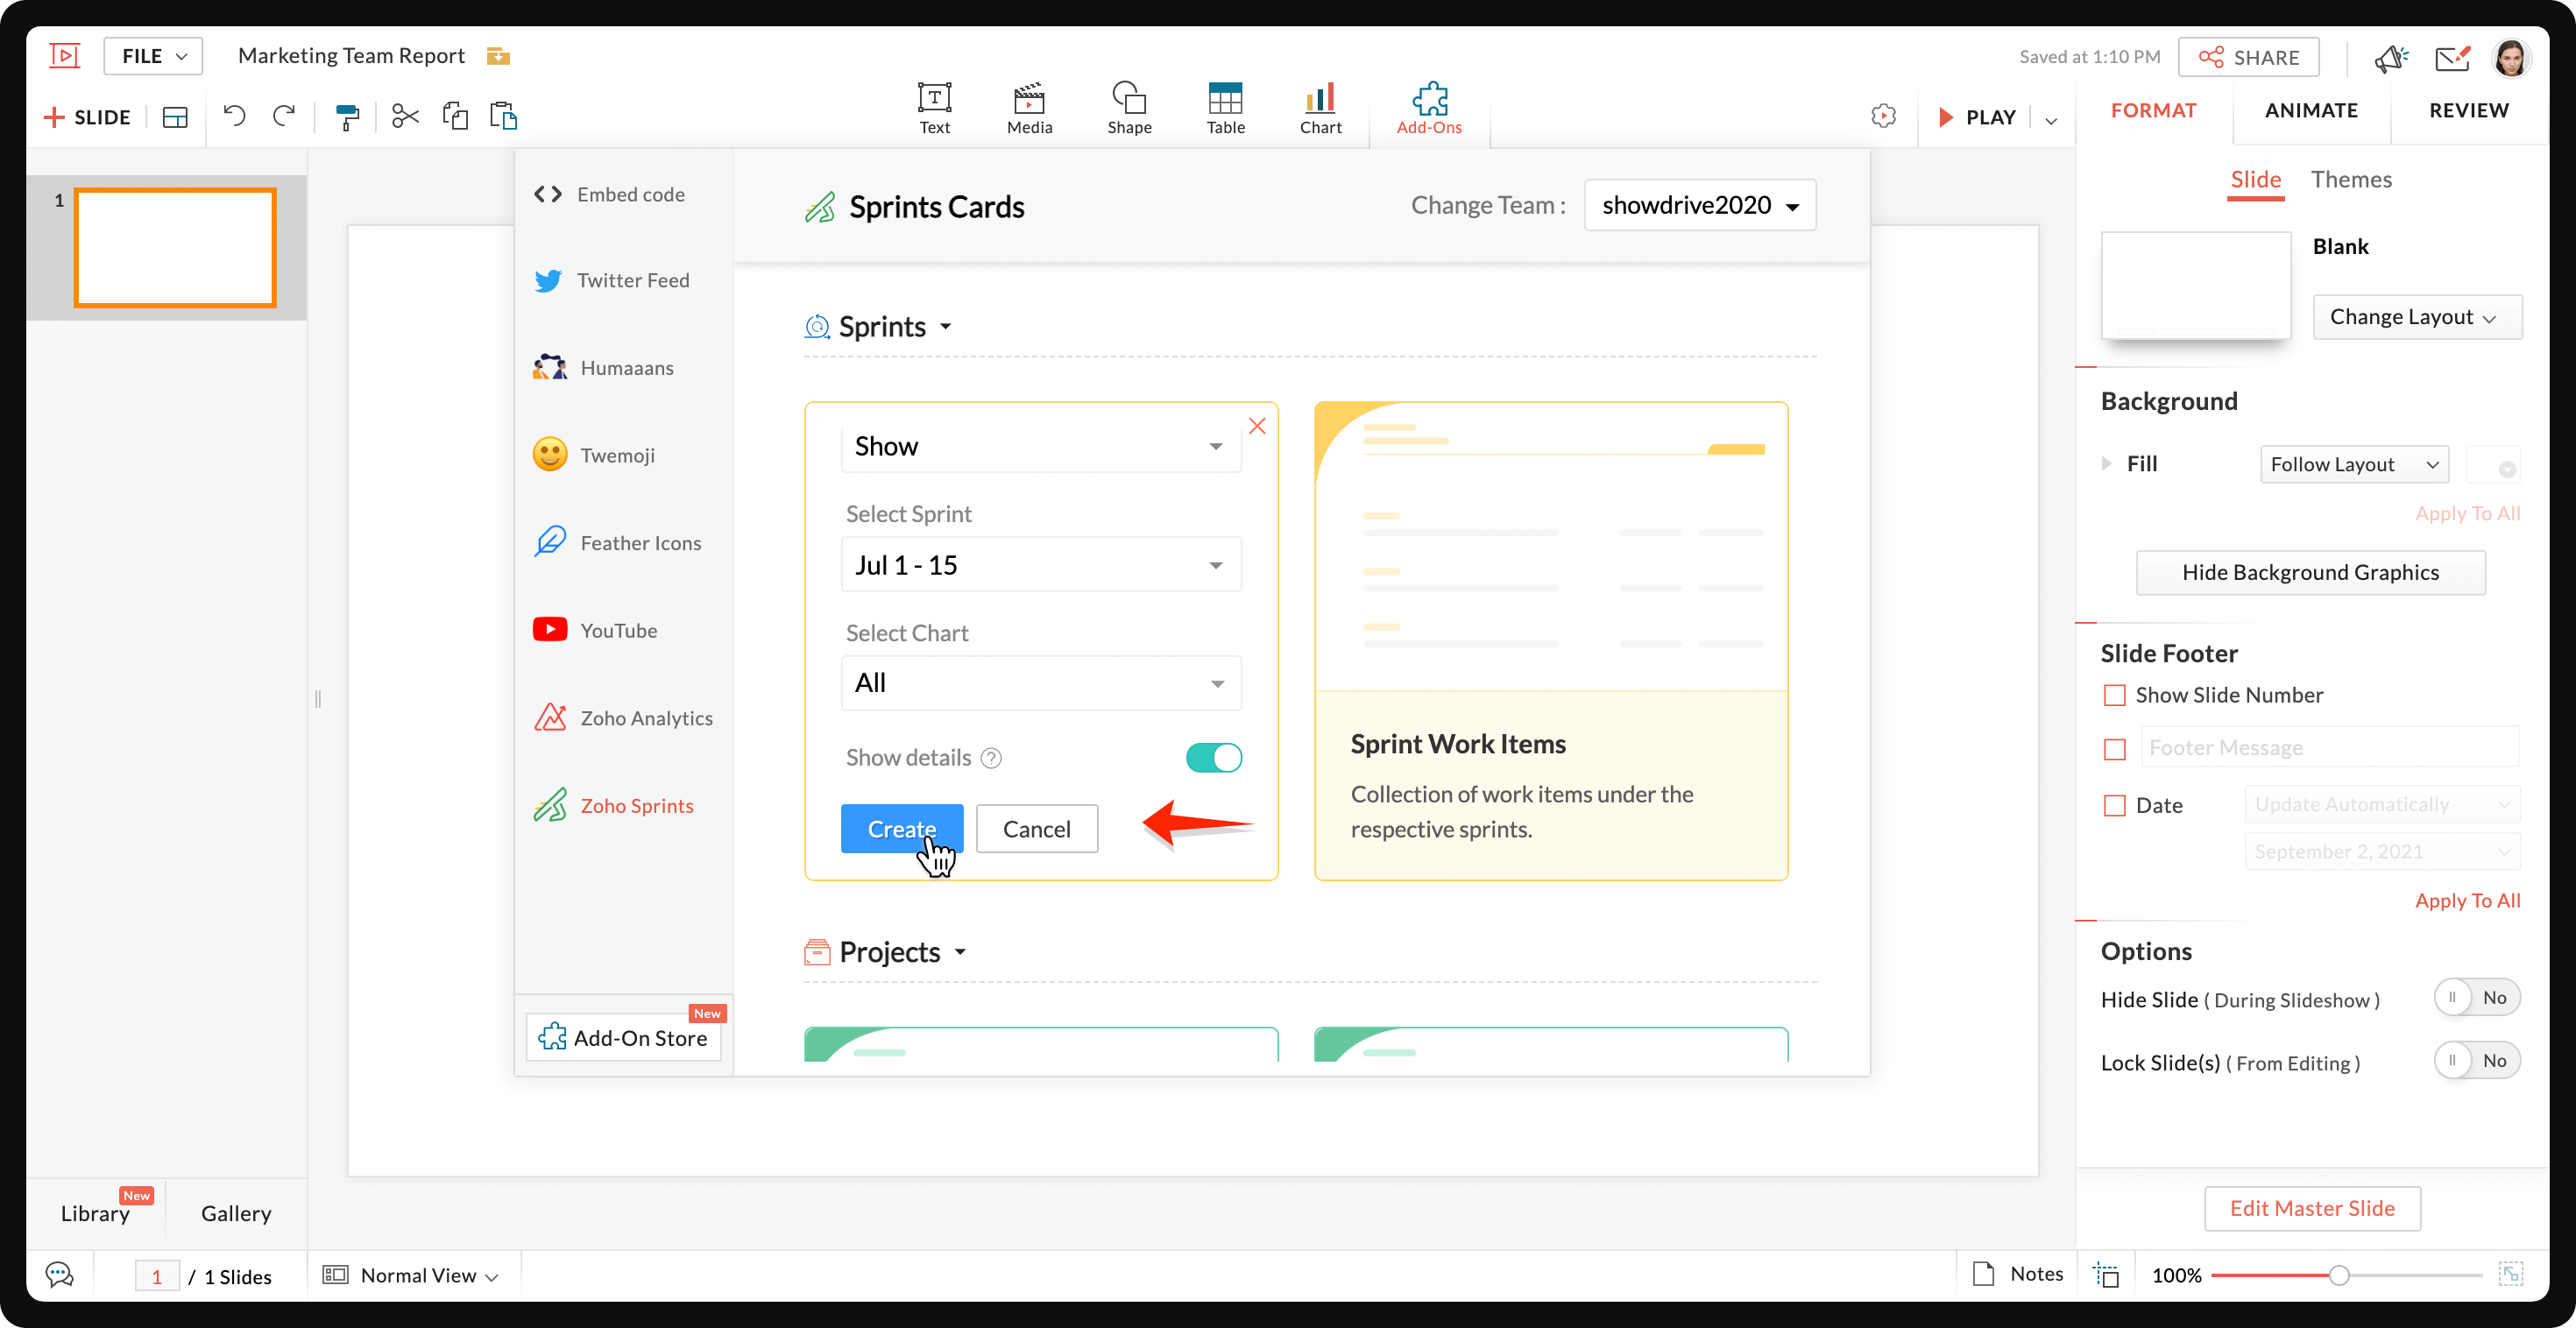Open the Change Team dropdown
2576x1328 pixels.
[1699, 205]
